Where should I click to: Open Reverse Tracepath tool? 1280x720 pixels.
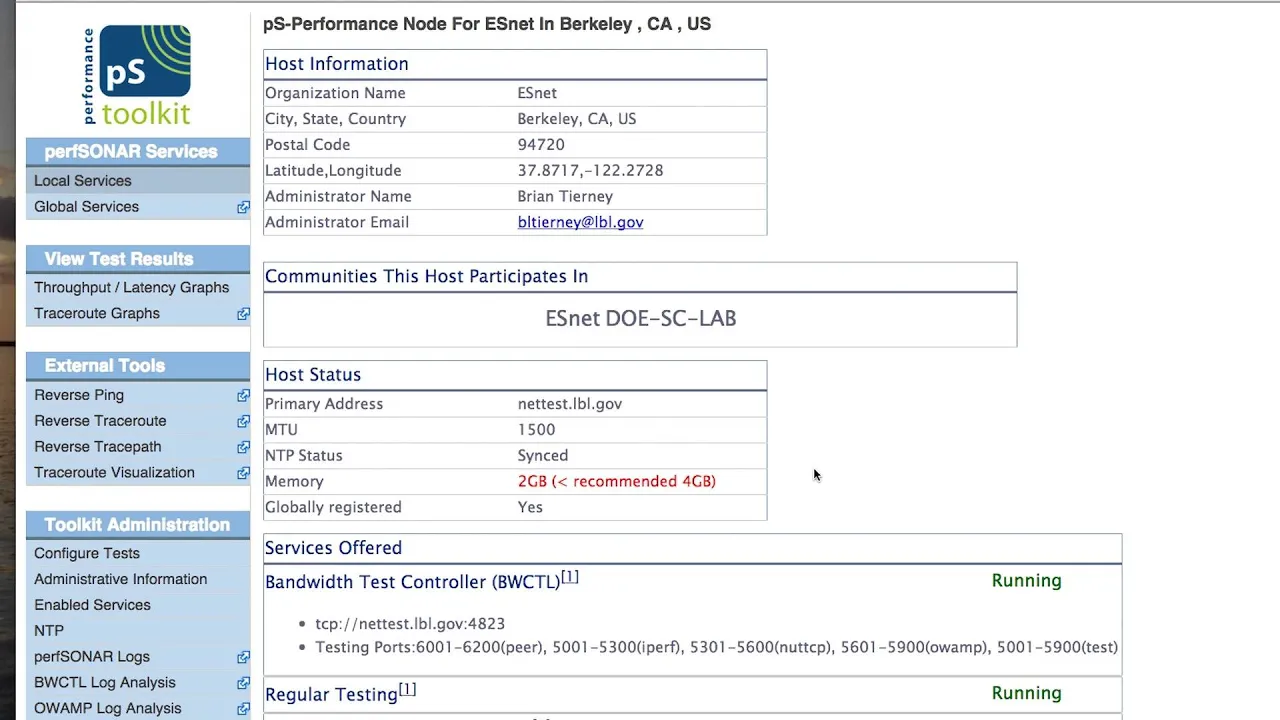click(97, 447)
